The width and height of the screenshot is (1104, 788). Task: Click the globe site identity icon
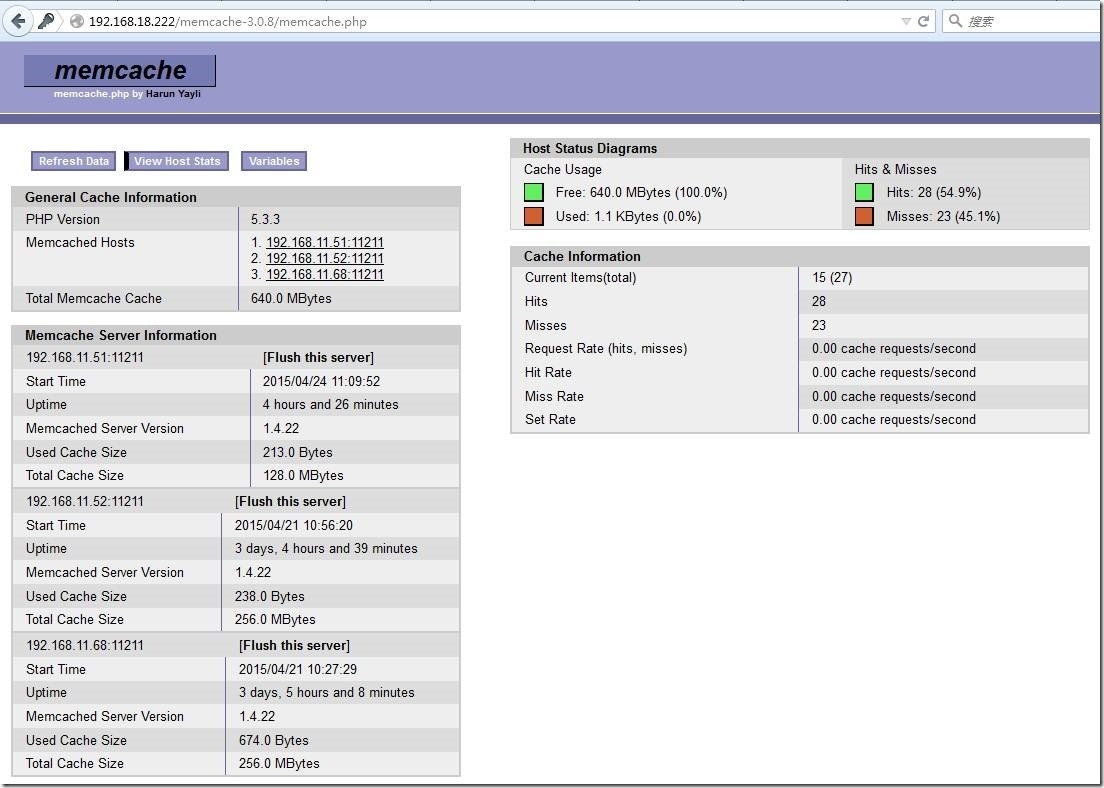[x=77, y=22]
